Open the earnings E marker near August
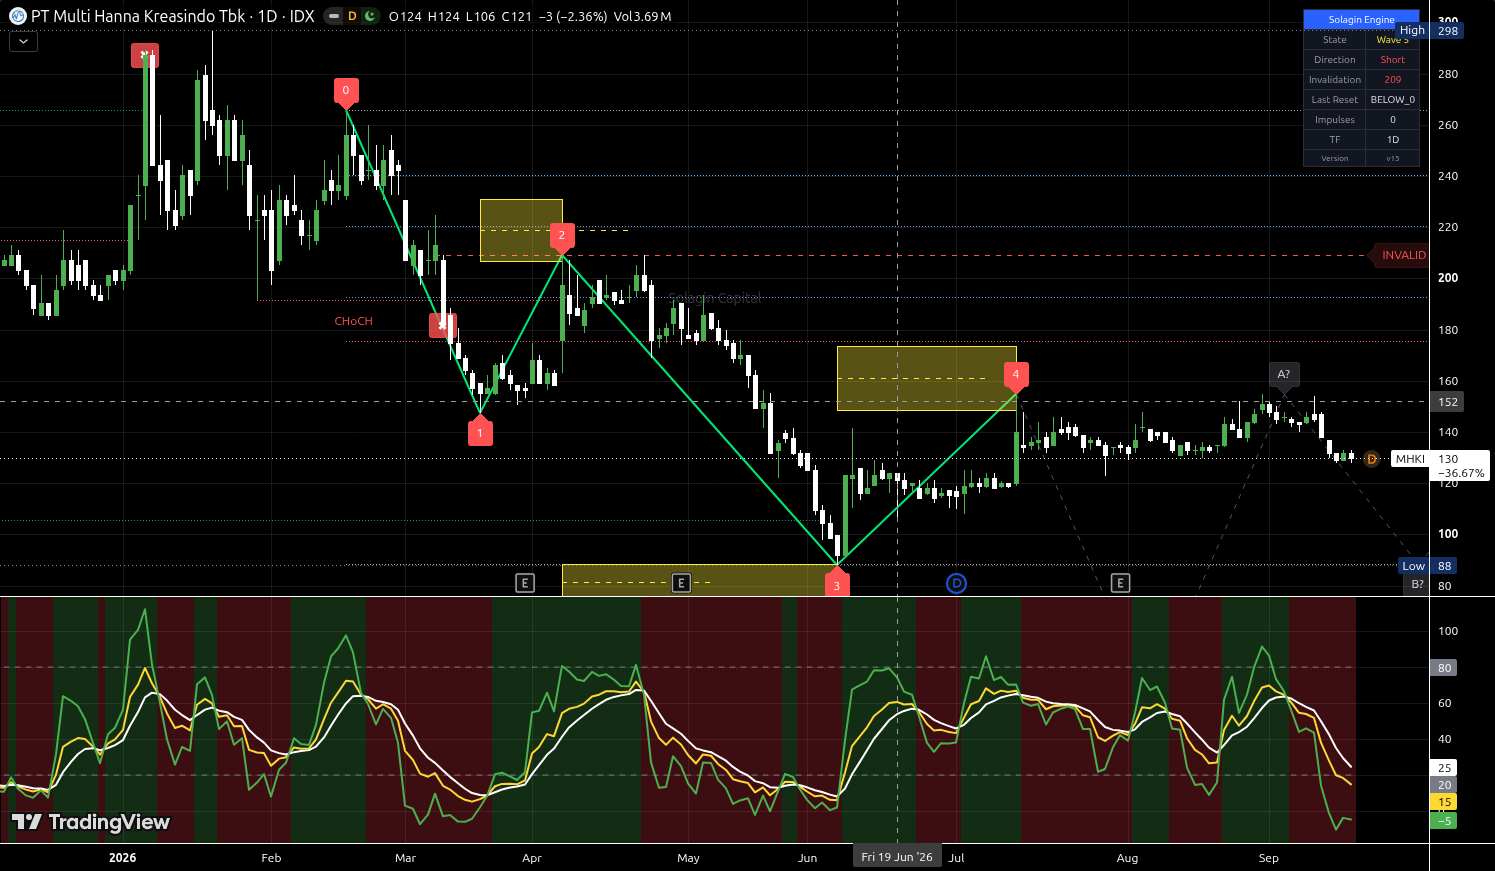 click(1120, 583)
